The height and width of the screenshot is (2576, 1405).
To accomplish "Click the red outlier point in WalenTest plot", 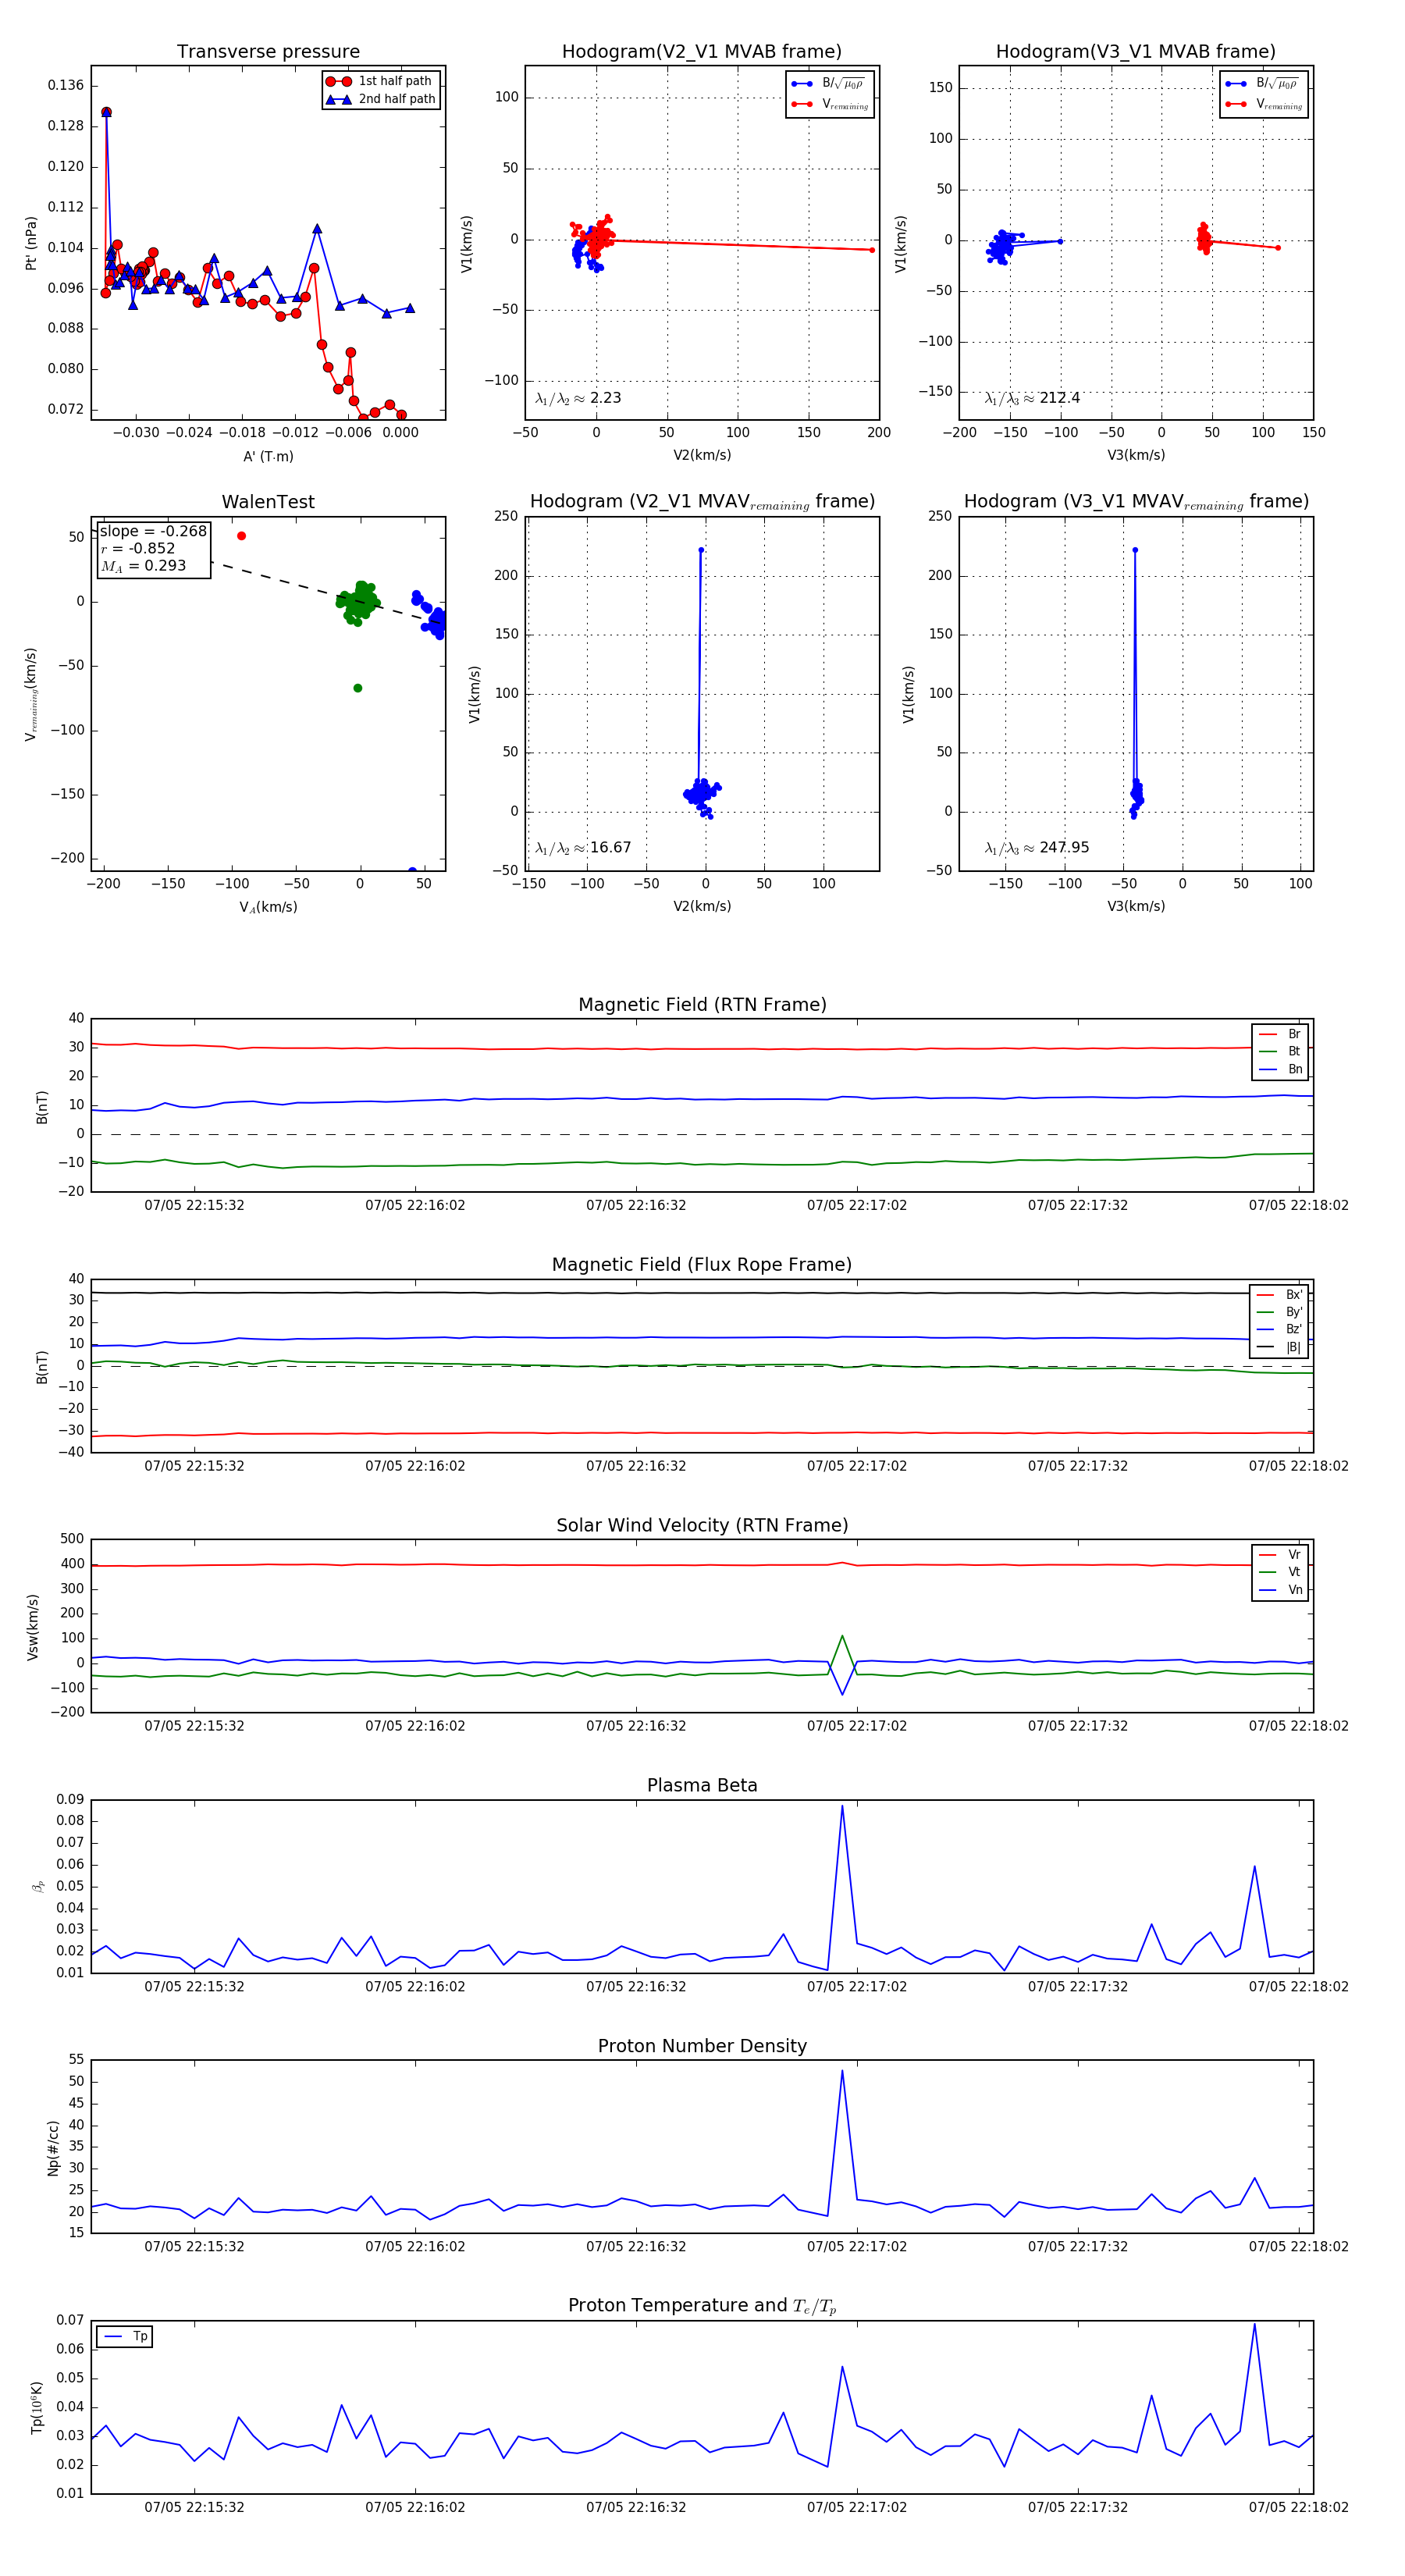I will tap(241, 536).
